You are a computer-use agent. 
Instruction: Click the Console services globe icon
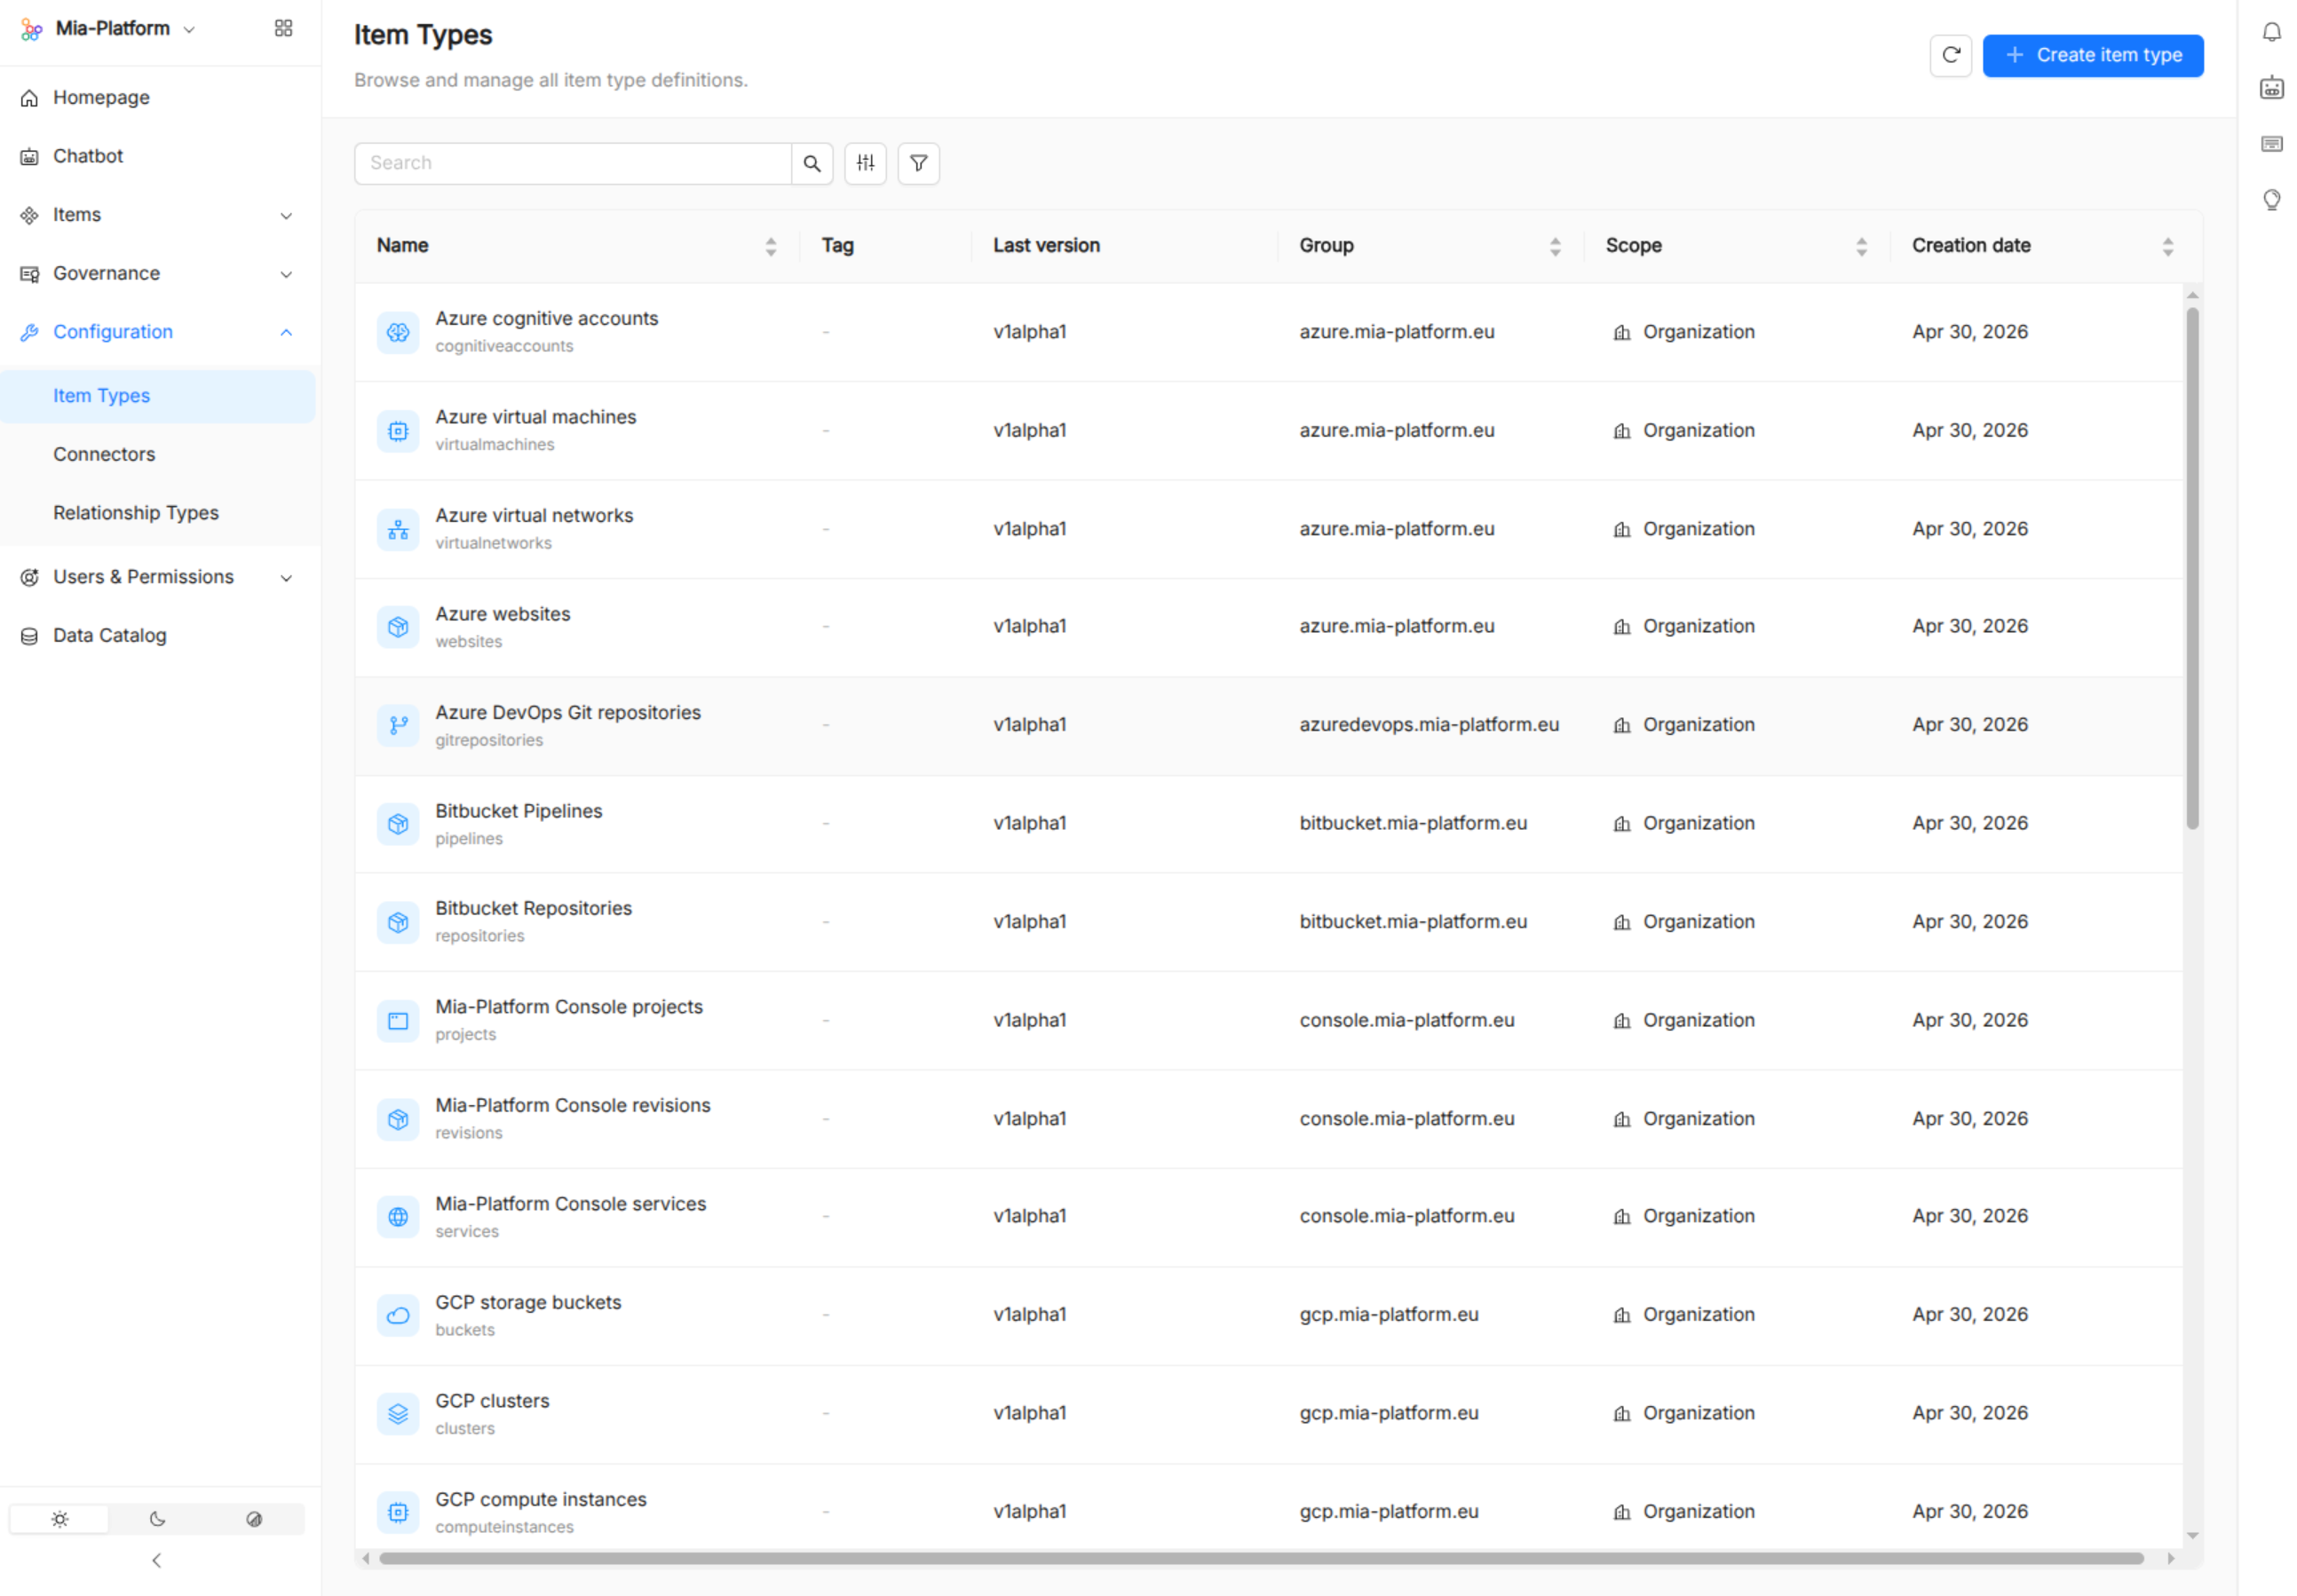tap(398, 1217)
